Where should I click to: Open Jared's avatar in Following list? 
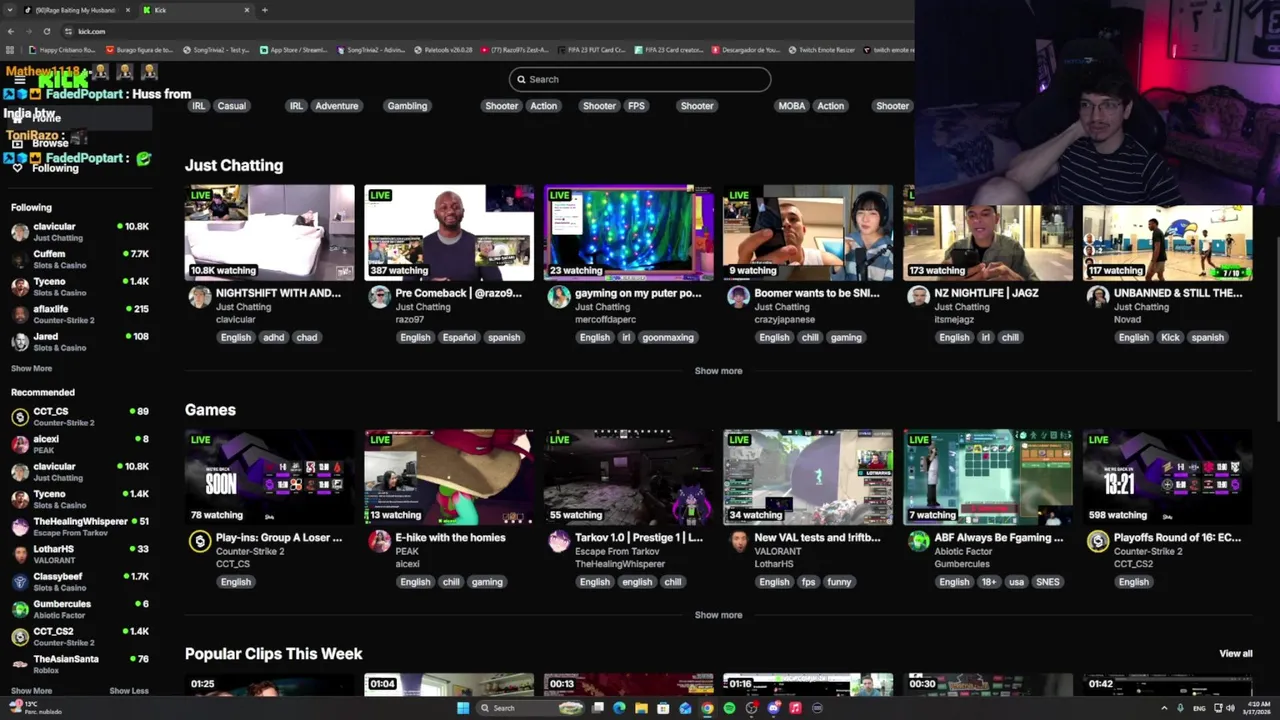tap(20, 342)
